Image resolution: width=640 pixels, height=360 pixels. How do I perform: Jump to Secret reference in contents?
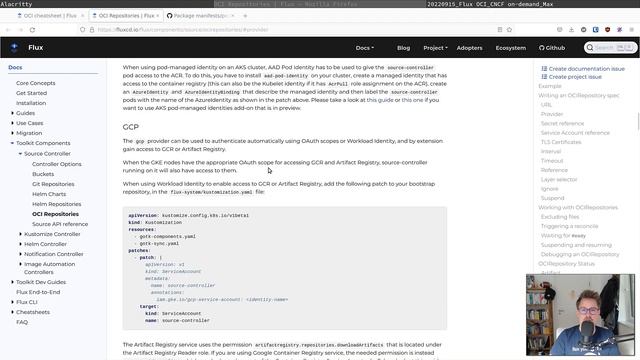[562, 123]
